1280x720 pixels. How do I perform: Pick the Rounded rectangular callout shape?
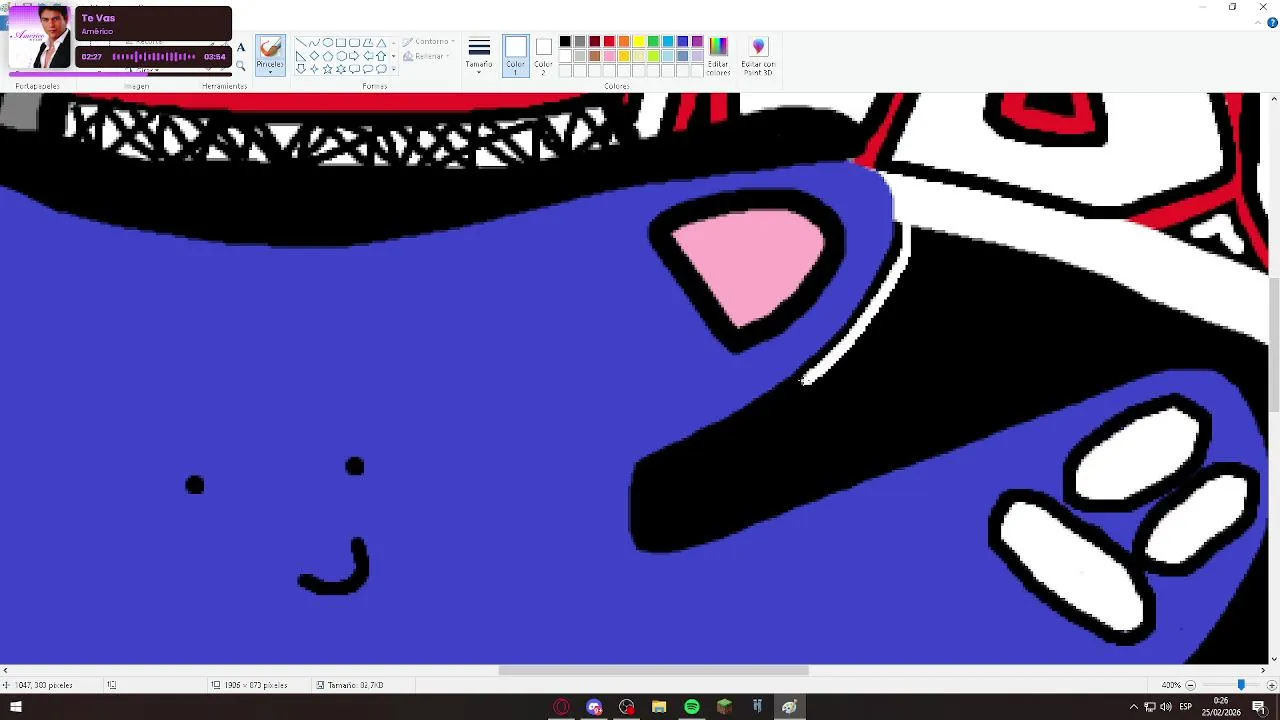(354, 69)
